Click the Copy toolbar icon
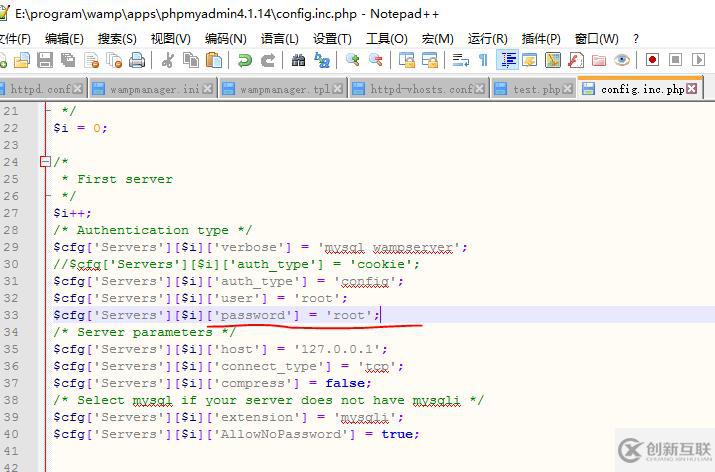Screen dimensions: 715x472 [191, 60]
